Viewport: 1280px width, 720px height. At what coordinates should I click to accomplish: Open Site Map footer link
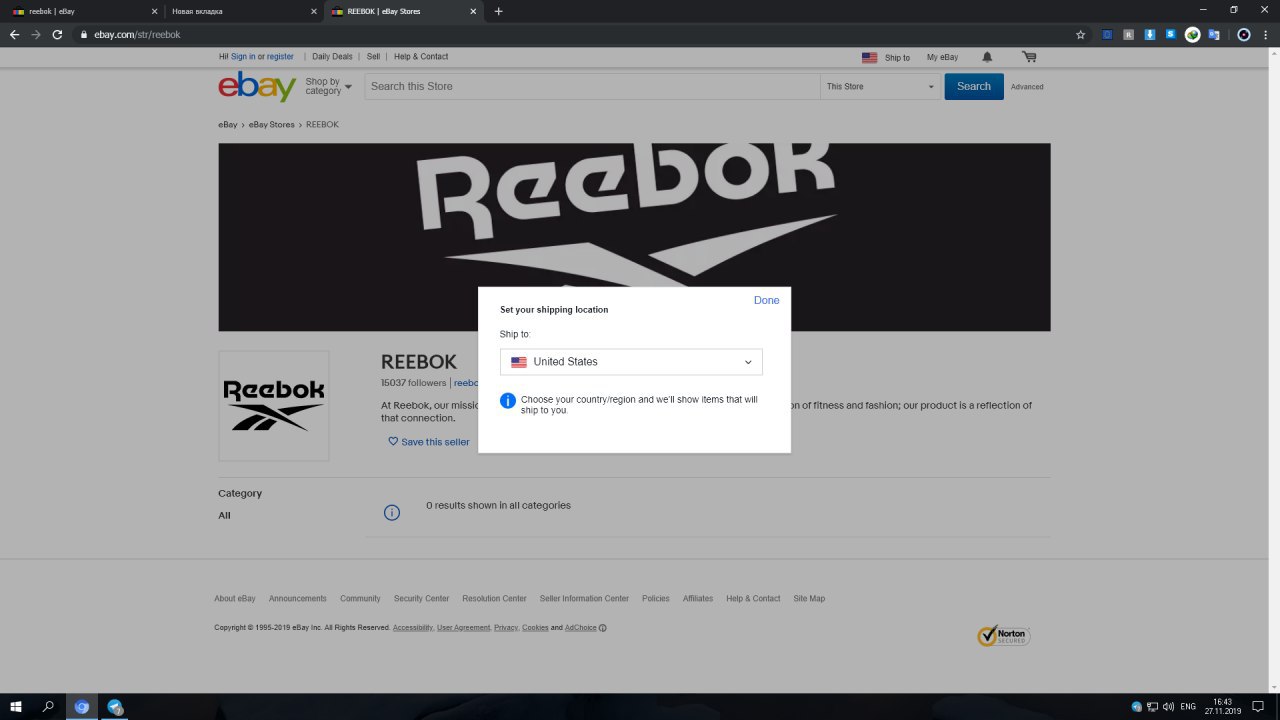[809, 599]
